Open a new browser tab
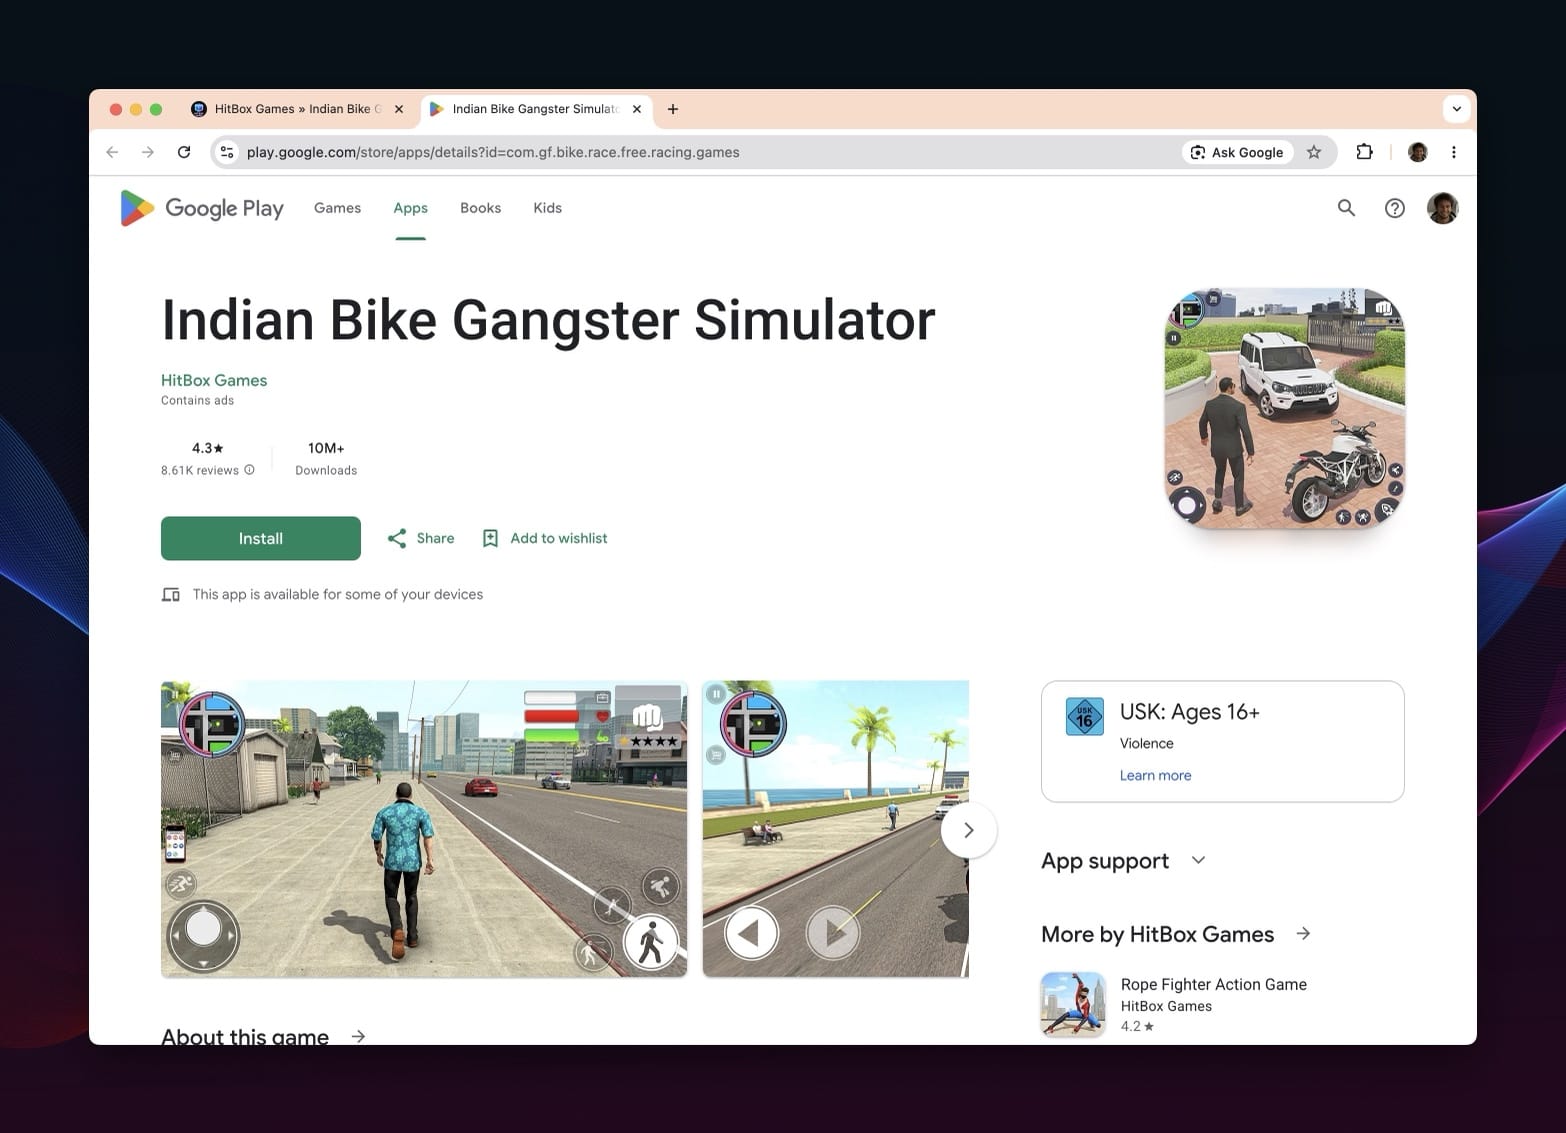 [673, 109]
